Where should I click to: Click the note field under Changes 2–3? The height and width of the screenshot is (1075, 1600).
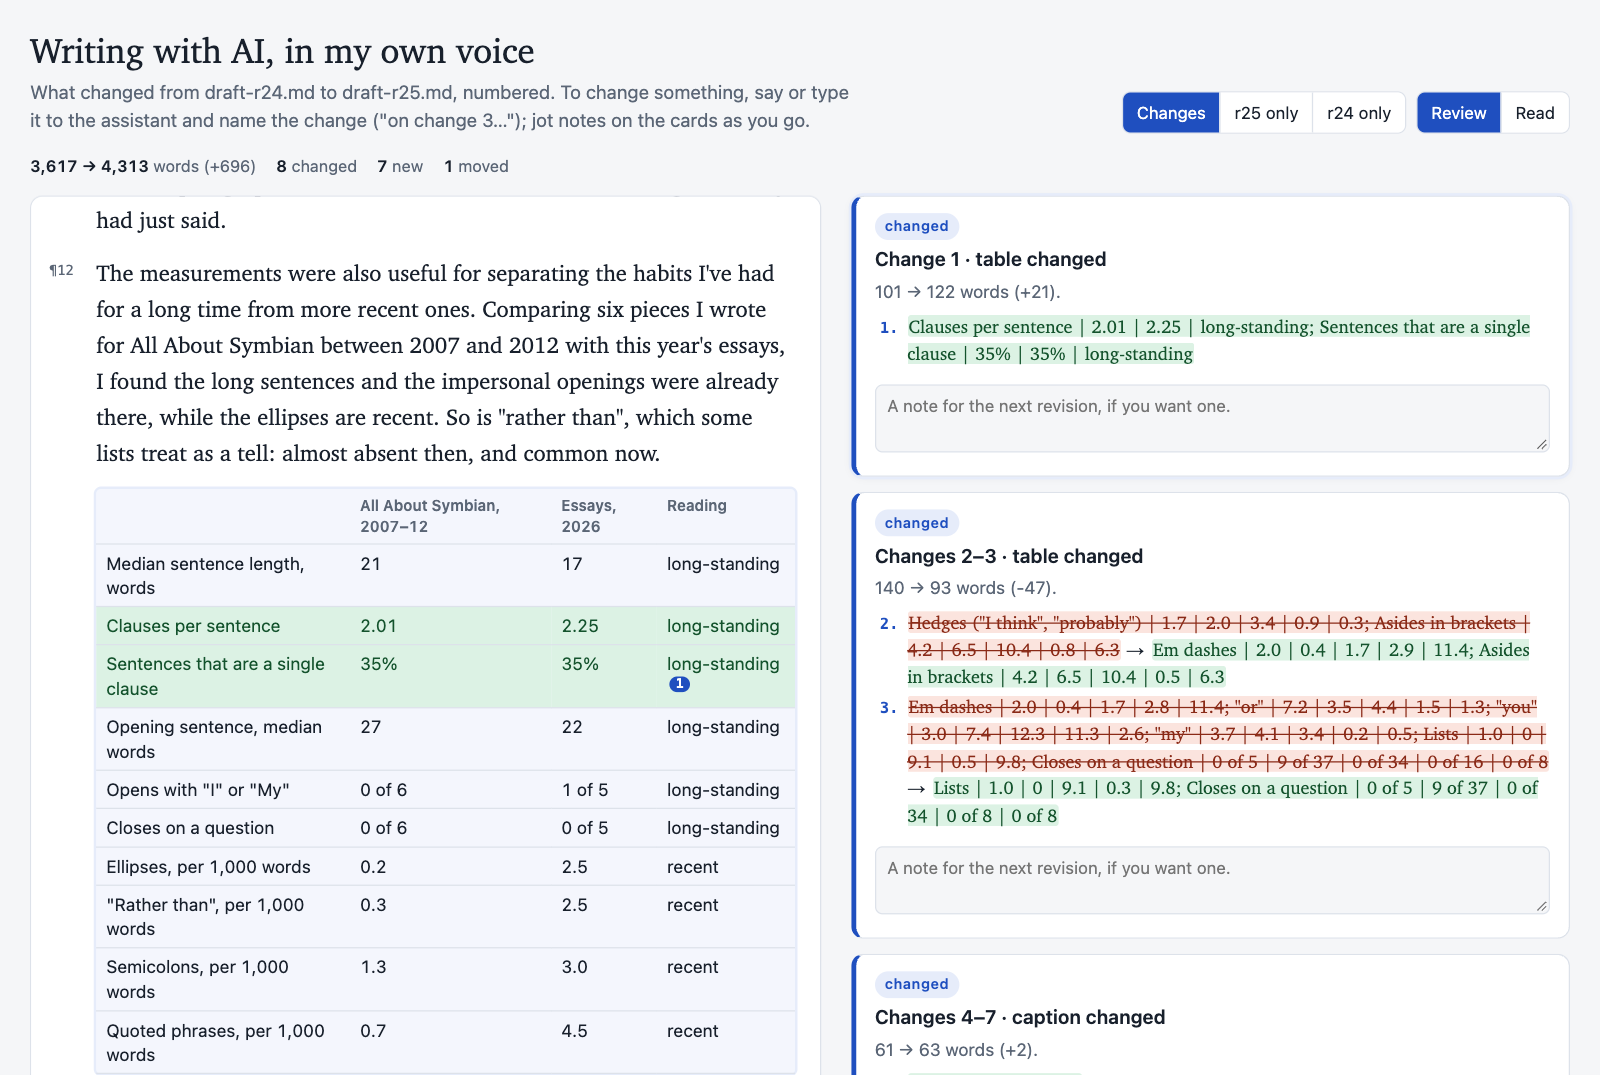tap(1212, 880)
